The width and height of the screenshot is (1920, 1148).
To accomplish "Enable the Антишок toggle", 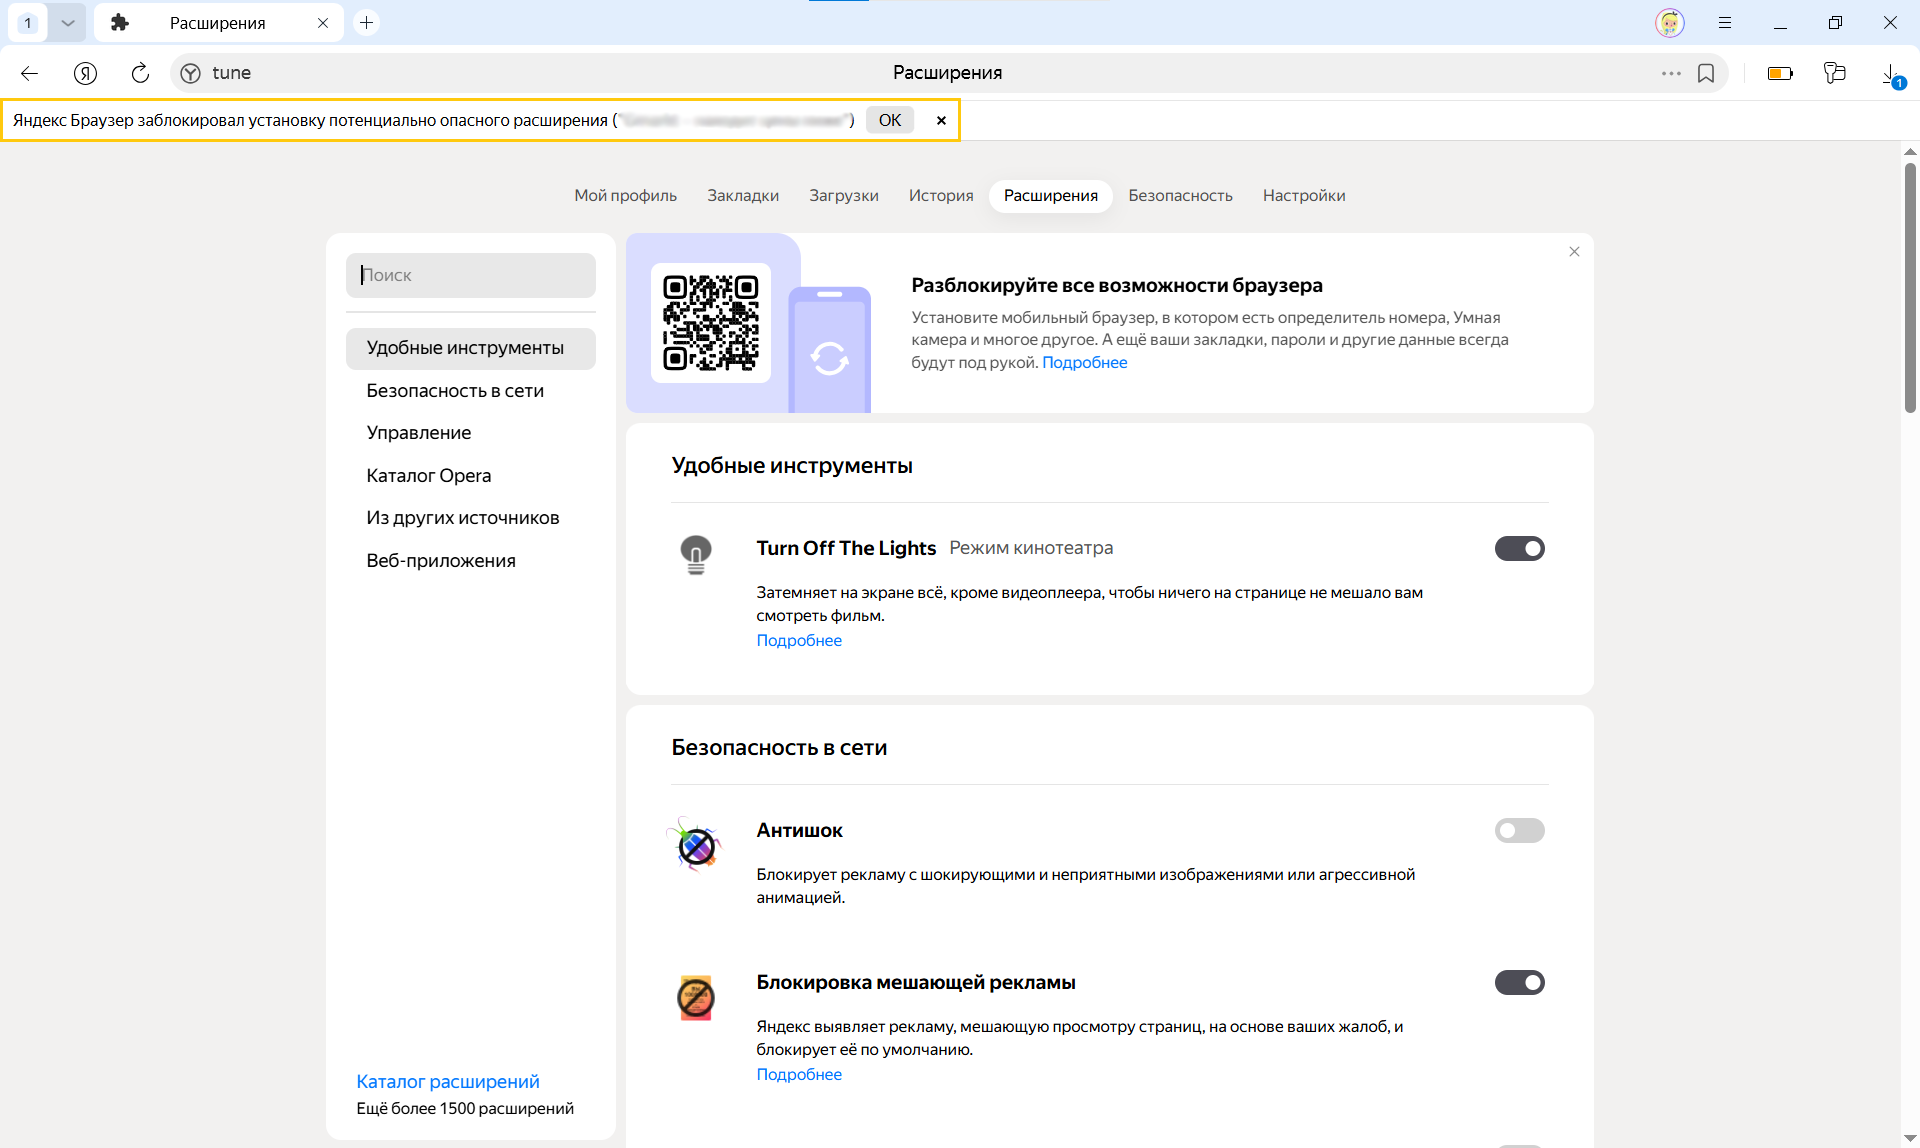I will point(1519,830).
